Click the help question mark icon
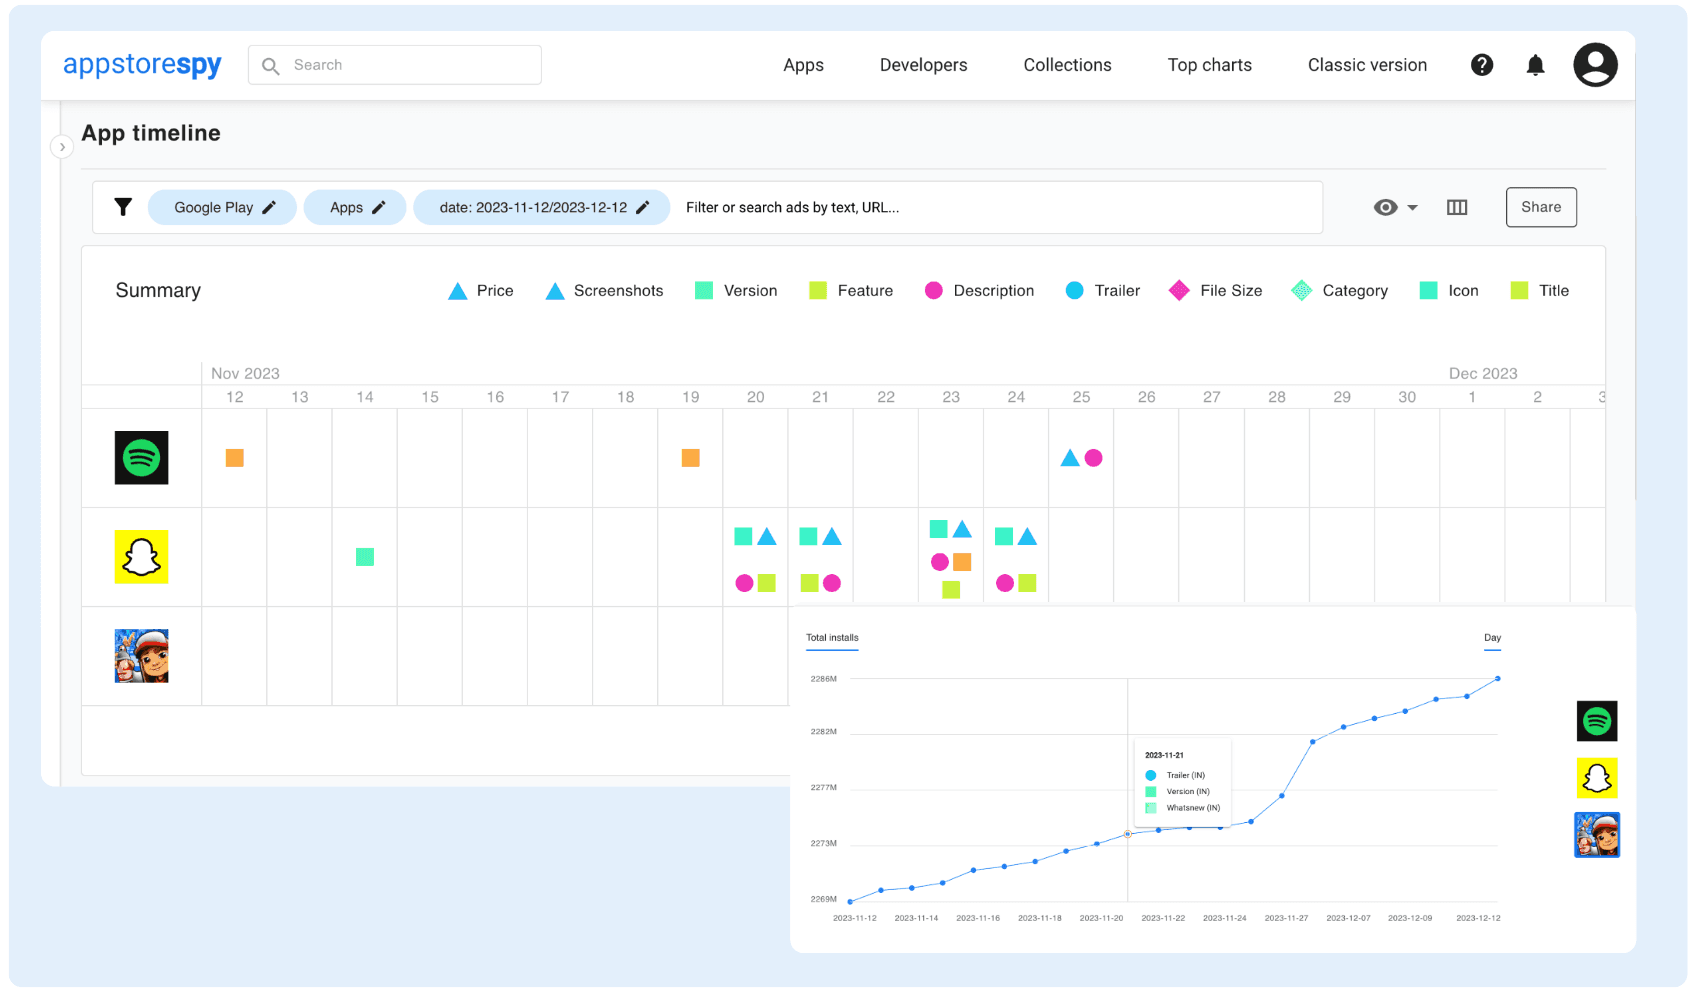Screen dimensions: 1694x996 click(1482, 65)
